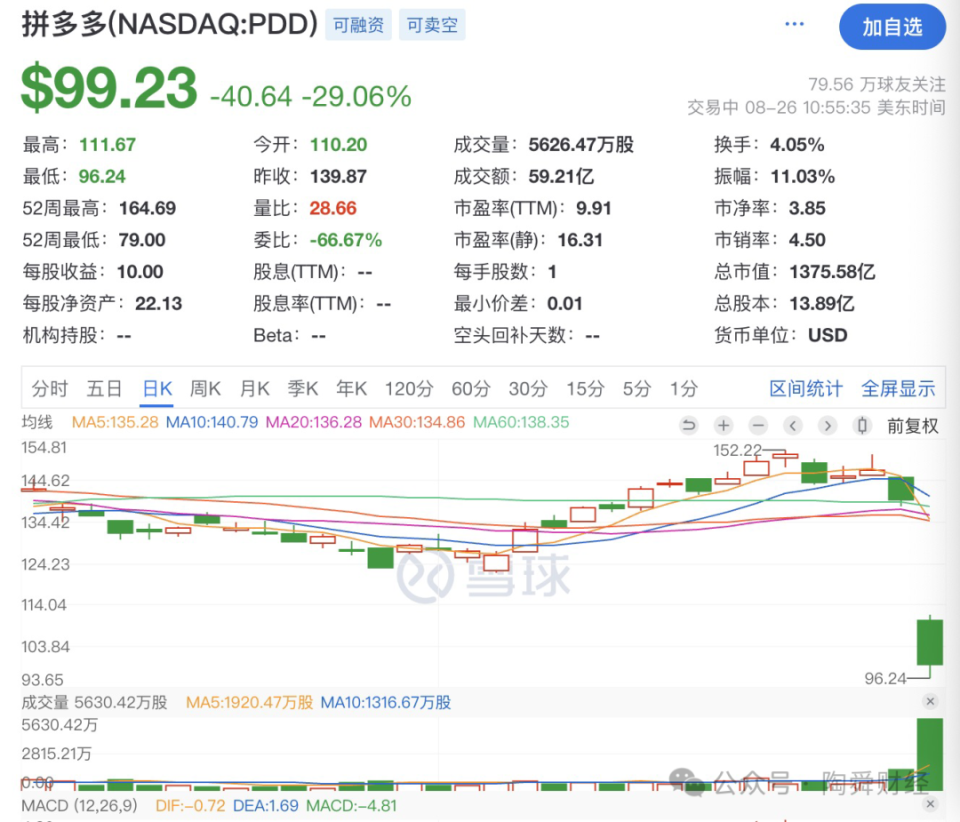Click the 成交额 value 59.21亿
960x822 pixels.
pyautogui.click(x=561, y=176)
